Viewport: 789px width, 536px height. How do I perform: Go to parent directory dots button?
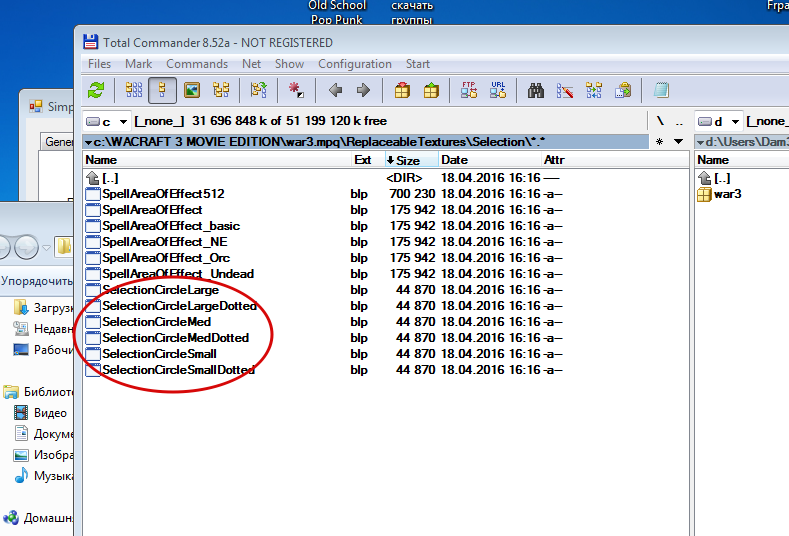click(x=679, y=121)
